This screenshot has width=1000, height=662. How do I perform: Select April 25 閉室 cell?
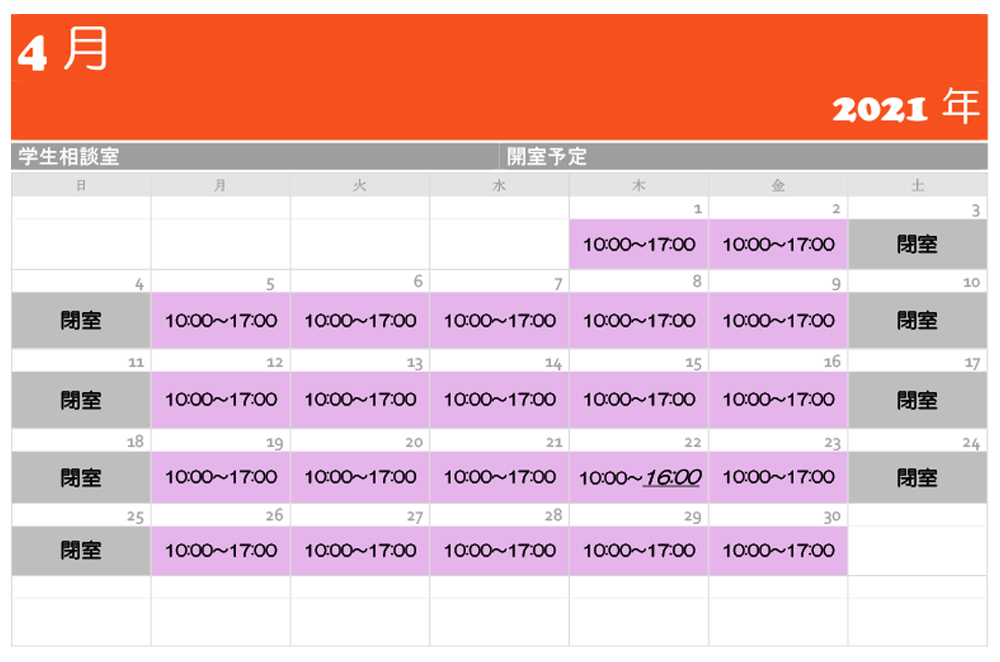point(81,550)
